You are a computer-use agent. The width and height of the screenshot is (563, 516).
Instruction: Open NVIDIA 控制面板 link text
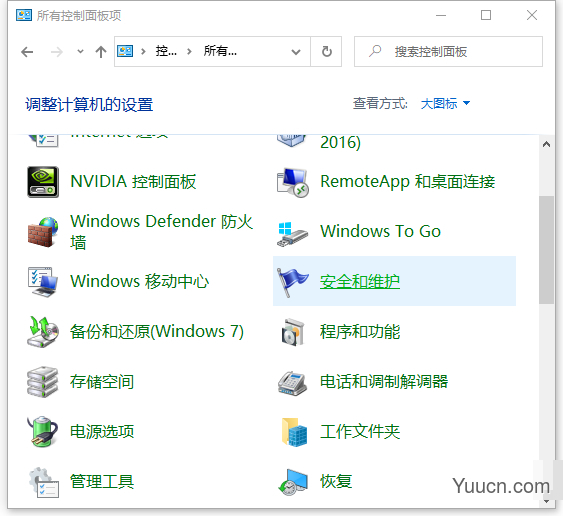[133, 182]
